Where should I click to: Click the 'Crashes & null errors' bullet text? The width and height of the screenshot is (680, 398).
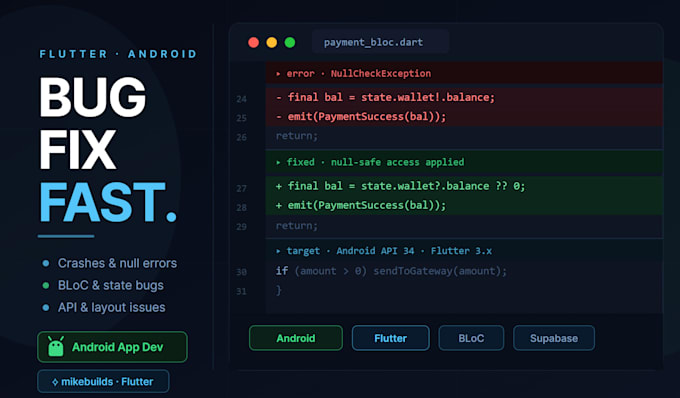(117, 263)
